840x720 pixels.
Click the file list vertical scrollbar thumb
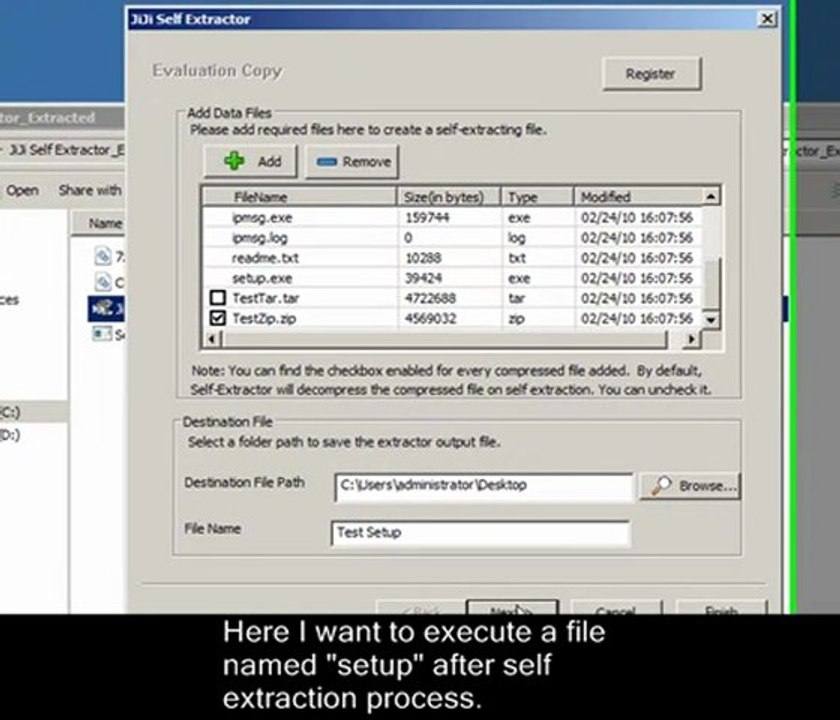click(710, 283)
